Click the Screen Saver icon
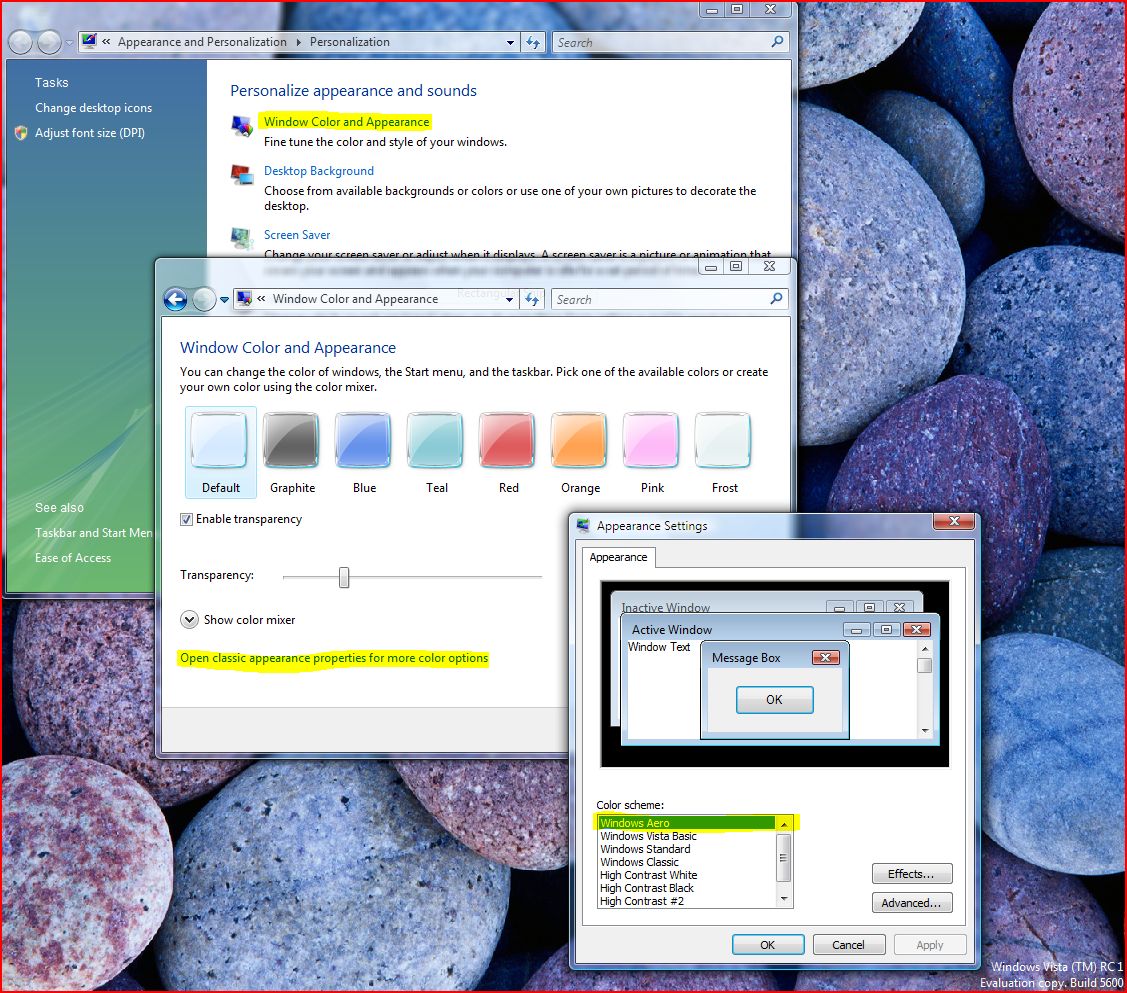 click(242, 238)
